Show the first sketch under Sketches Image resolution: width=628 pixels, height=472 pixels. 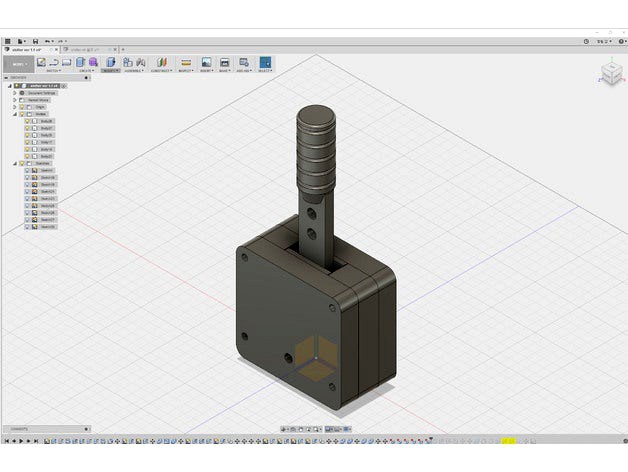pyautogui.click(x=27, y=170)
